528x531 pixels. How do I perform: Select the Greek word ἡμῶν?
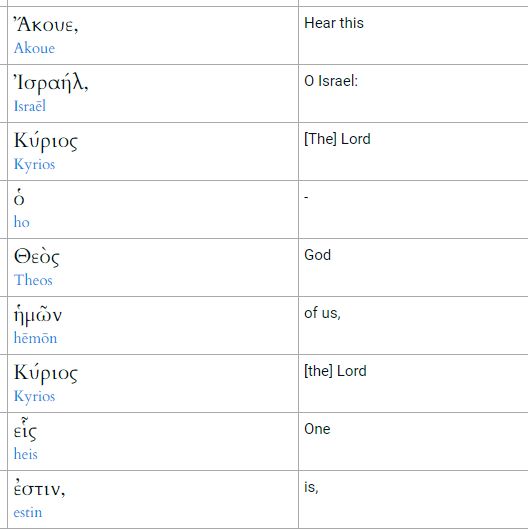(38, 315)
